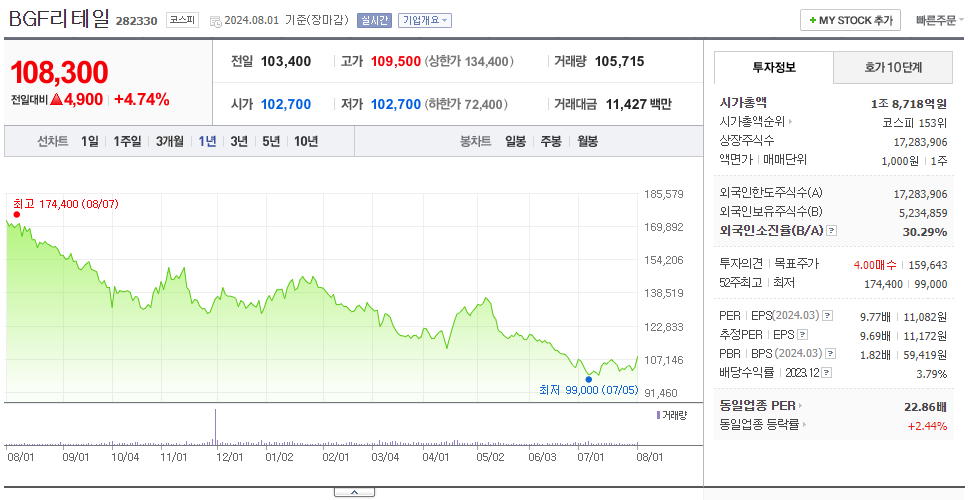Screen dimensions: 968x500
Task: Click the red 최고 174,400 chart dot
Action: pyautogui.click(x=17, y=215)
